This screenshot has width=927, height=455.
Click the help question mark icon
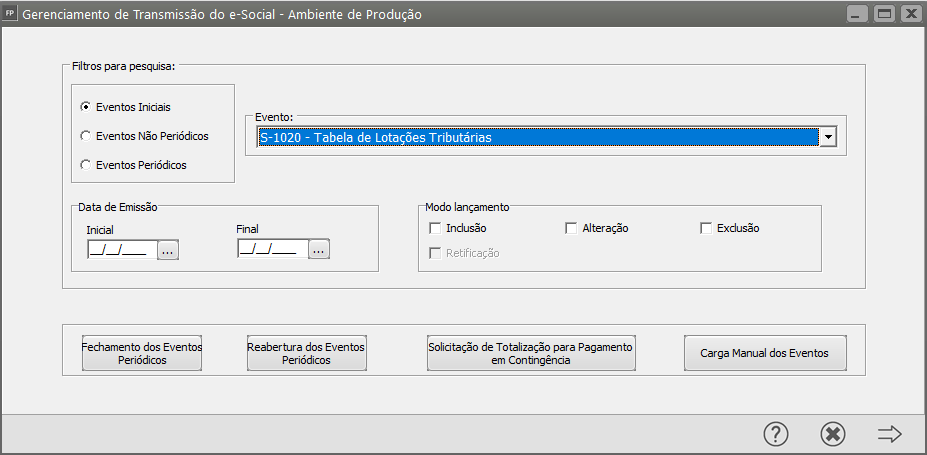pos(776,434)
